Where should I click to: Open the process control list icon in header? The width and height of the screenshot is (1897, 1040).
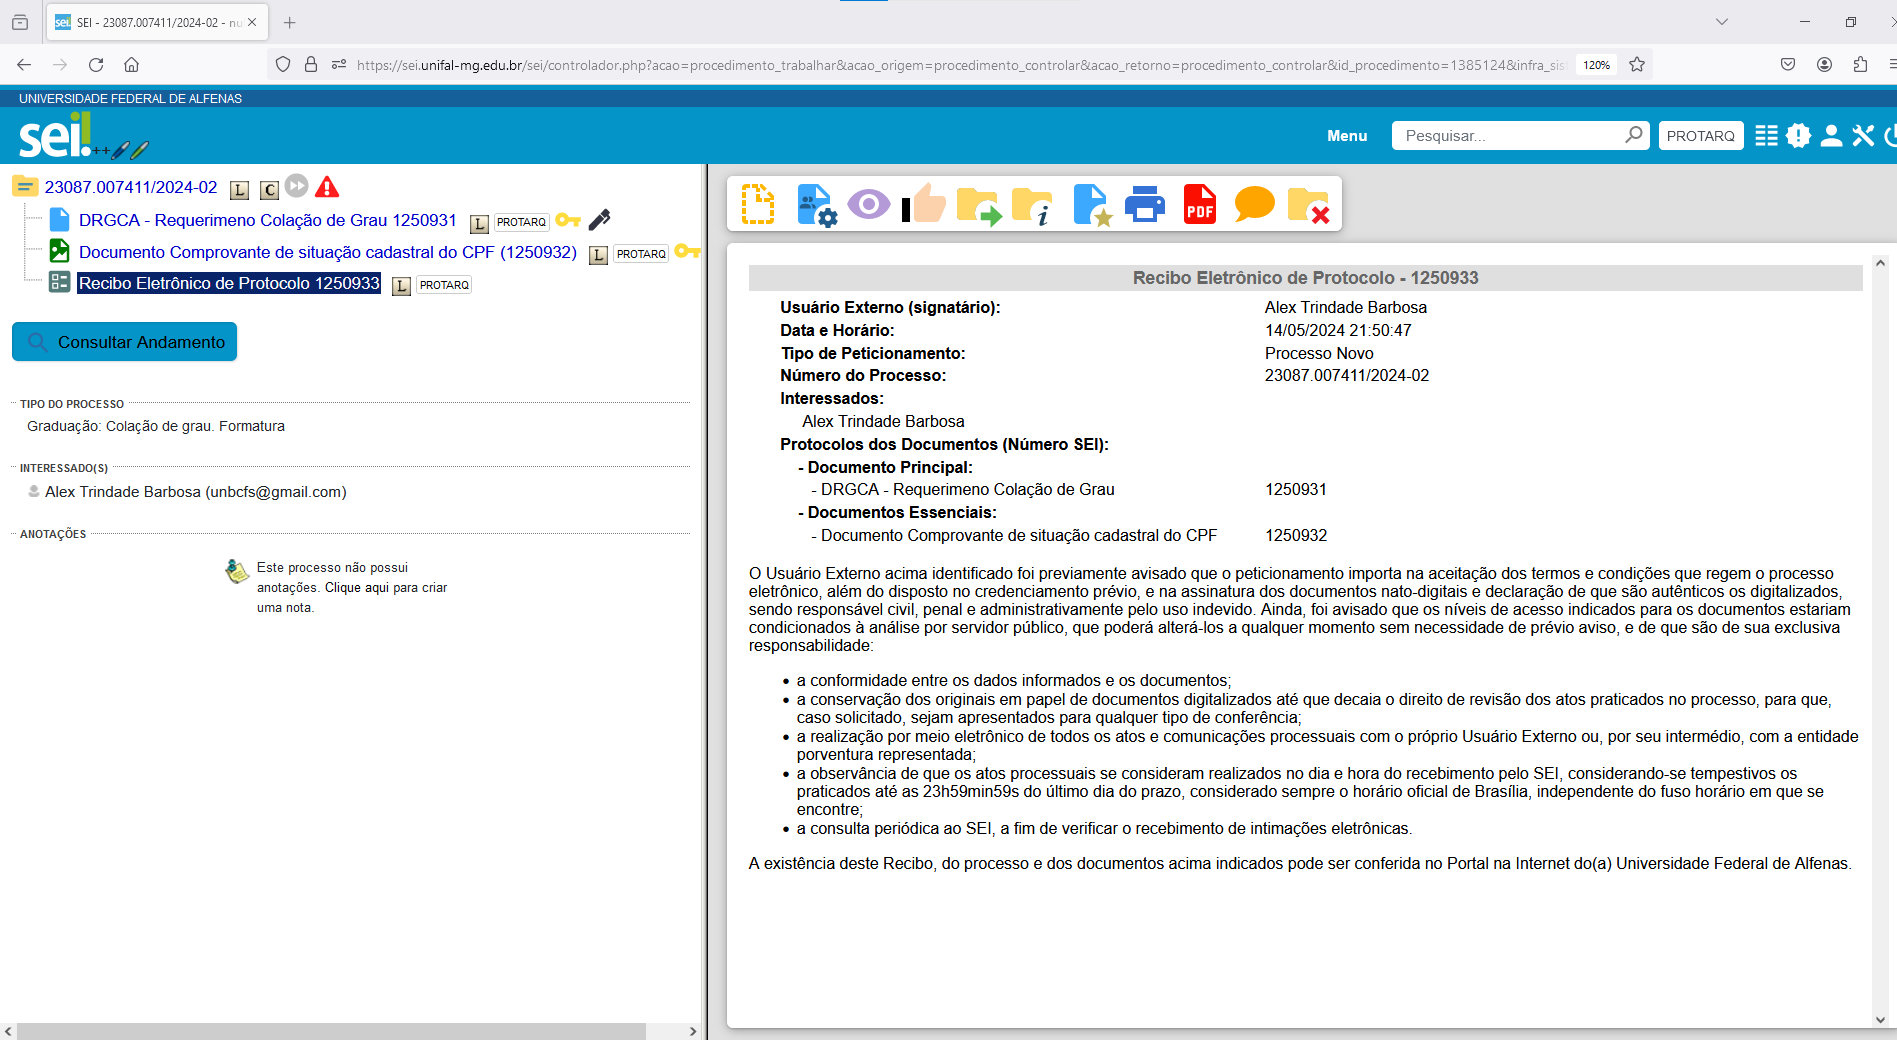(1767, 136)
